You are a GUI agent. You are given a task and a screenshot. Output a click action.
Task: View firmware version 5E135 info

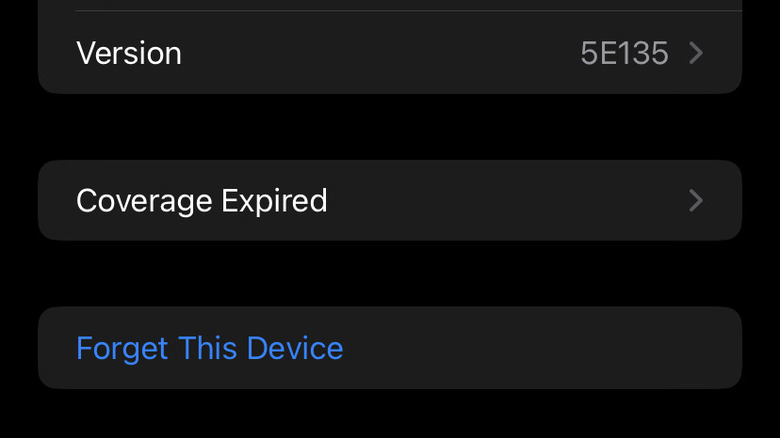click(624, 53)
